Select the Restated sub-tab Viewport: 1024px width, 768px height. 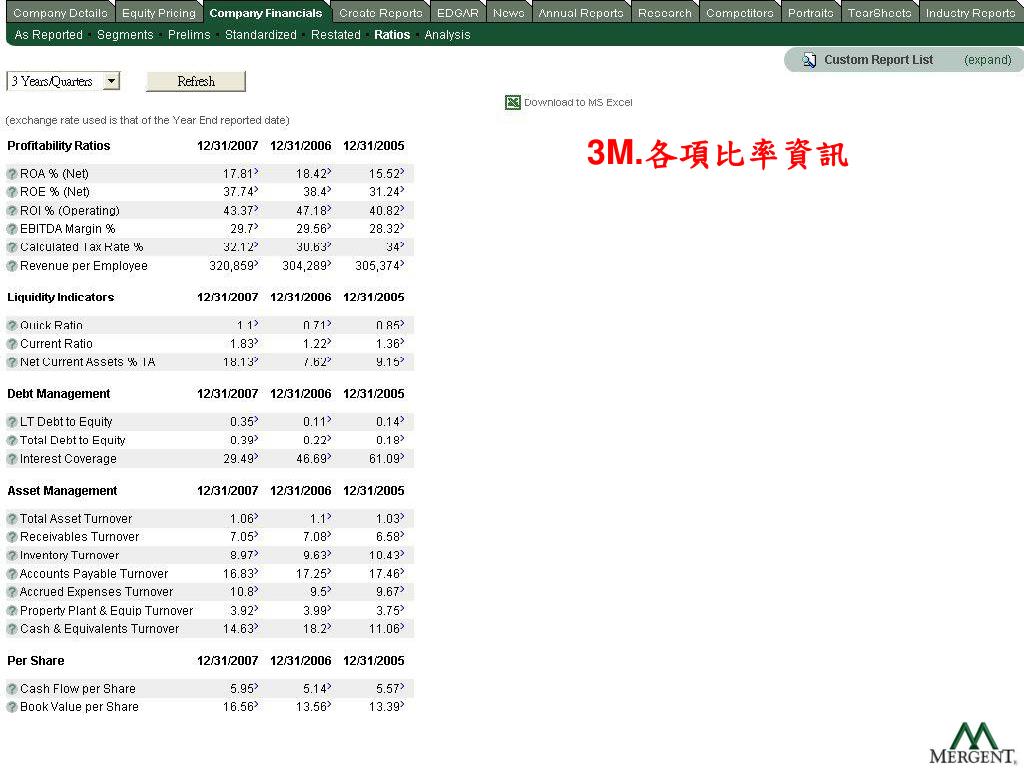click(336, 35)
